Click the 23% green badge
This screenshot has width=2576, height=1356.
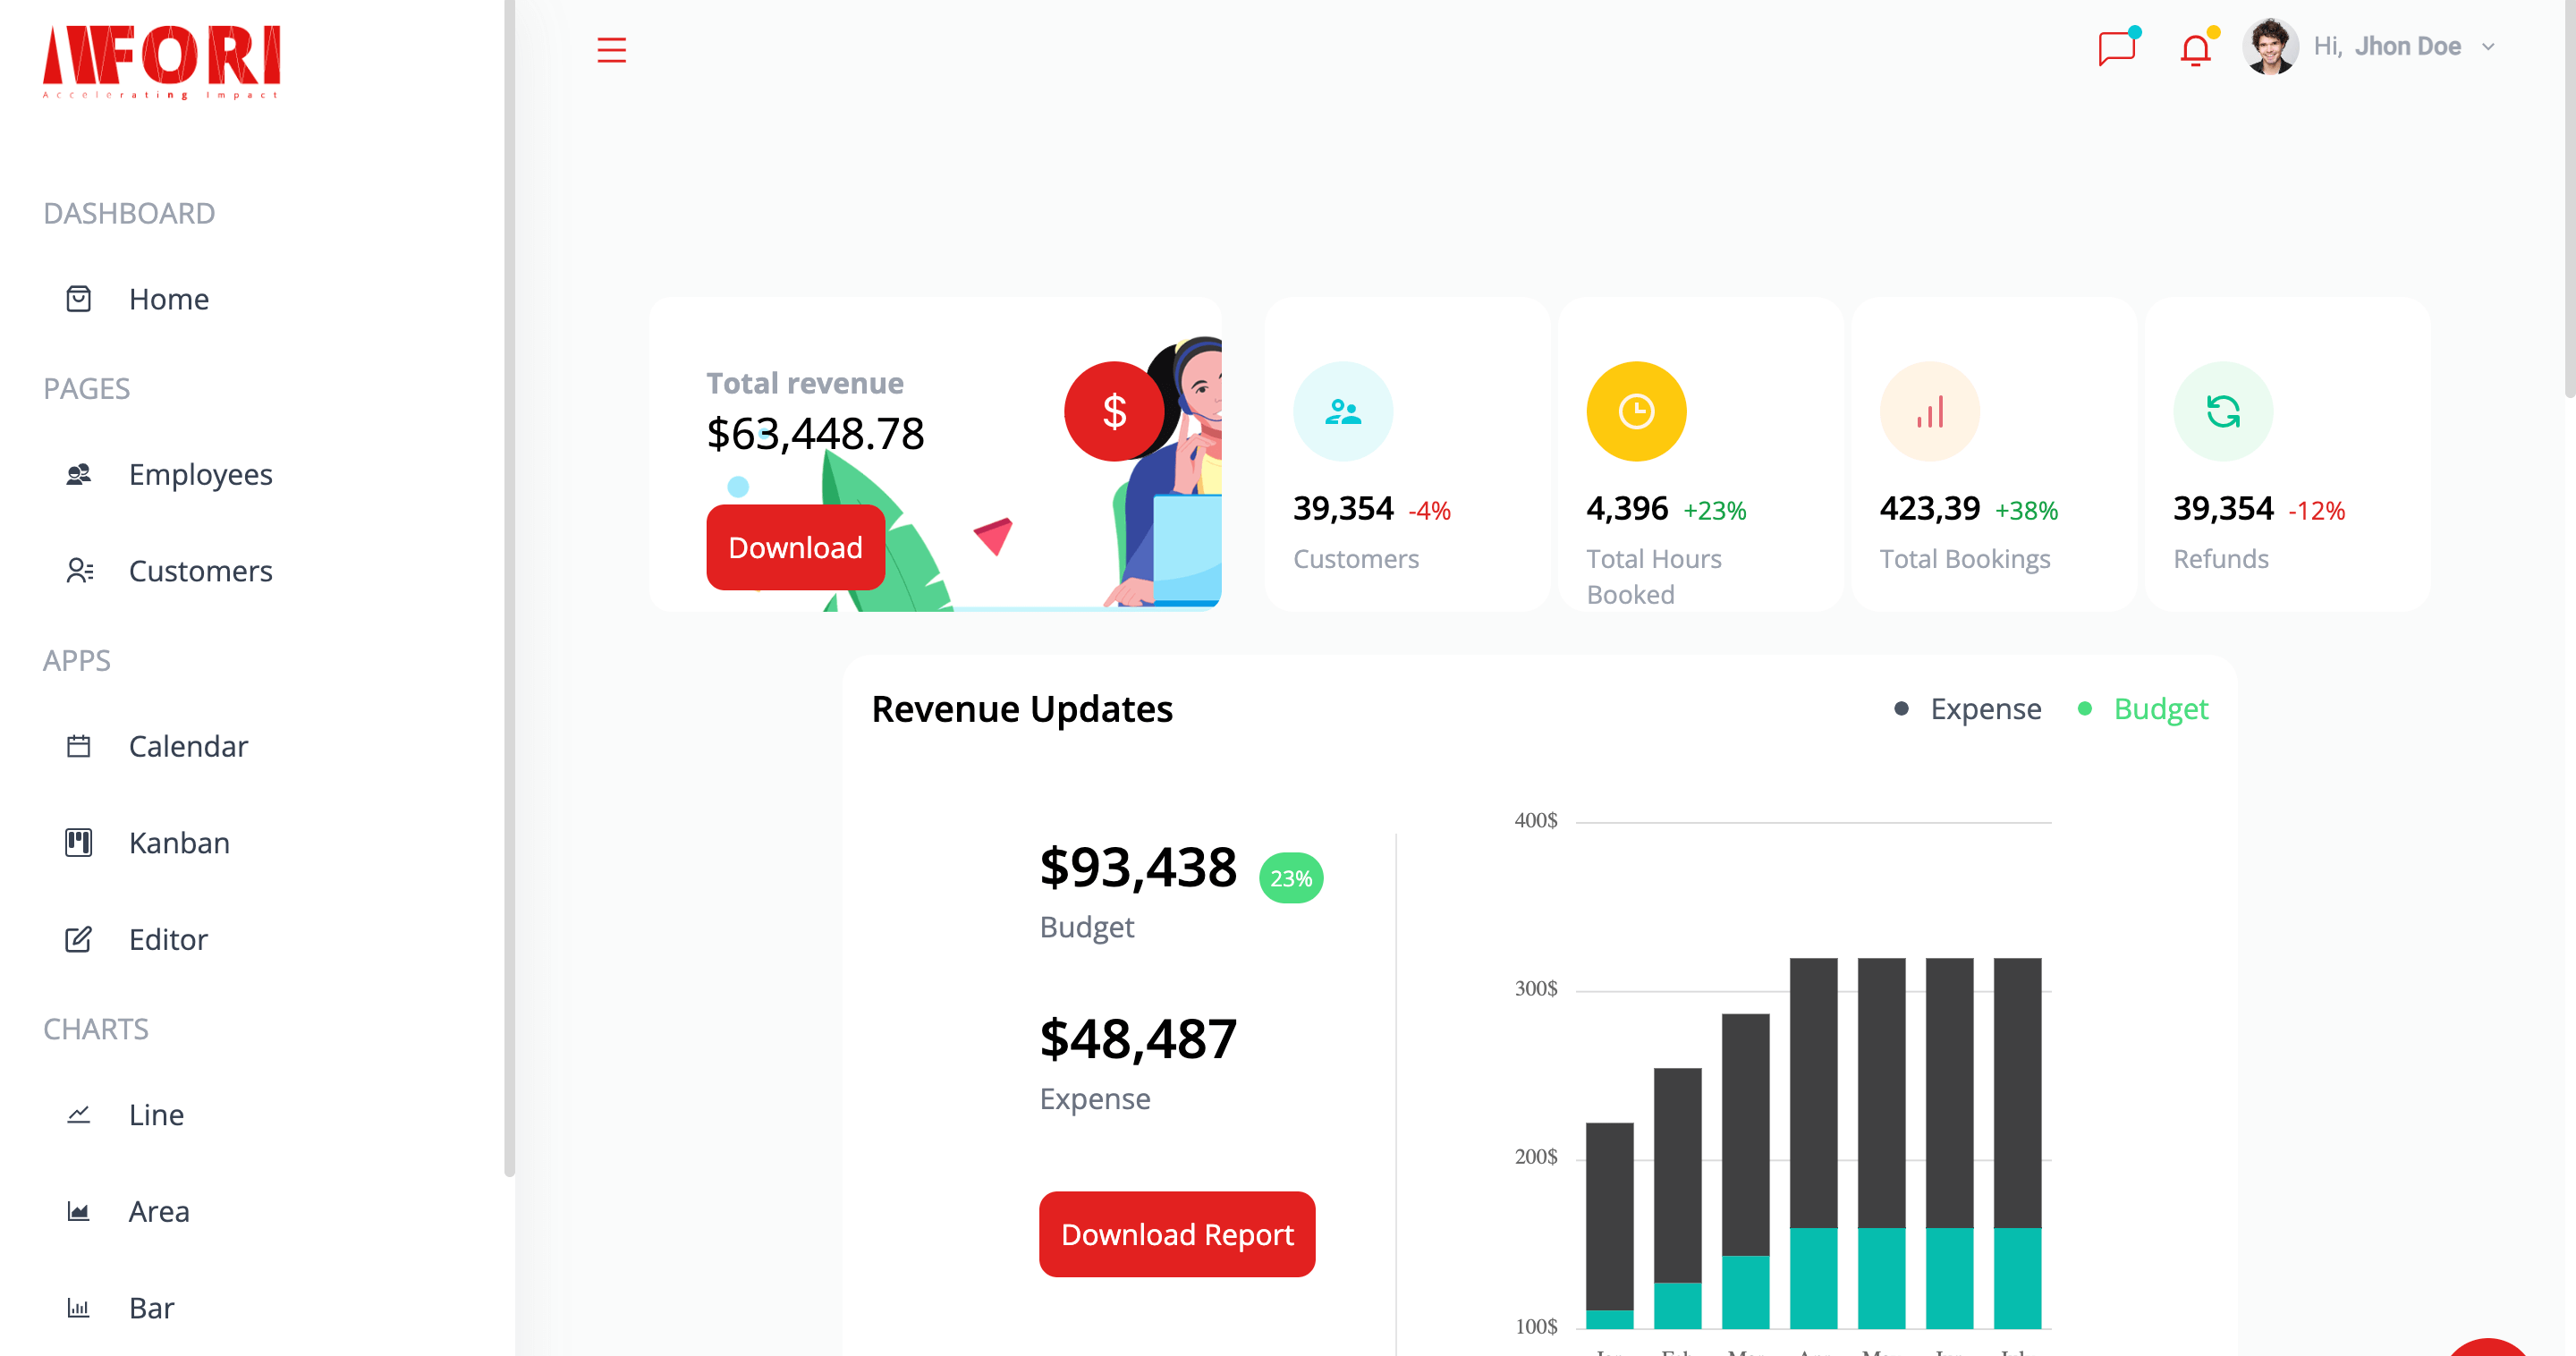click(1290, 878)
